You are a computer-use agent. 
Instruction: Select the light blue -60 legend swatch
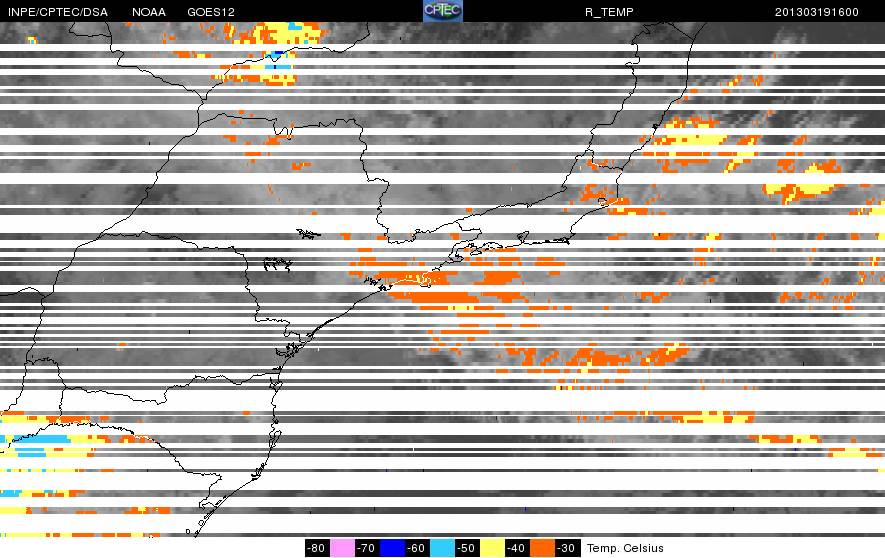pos(442,548)
